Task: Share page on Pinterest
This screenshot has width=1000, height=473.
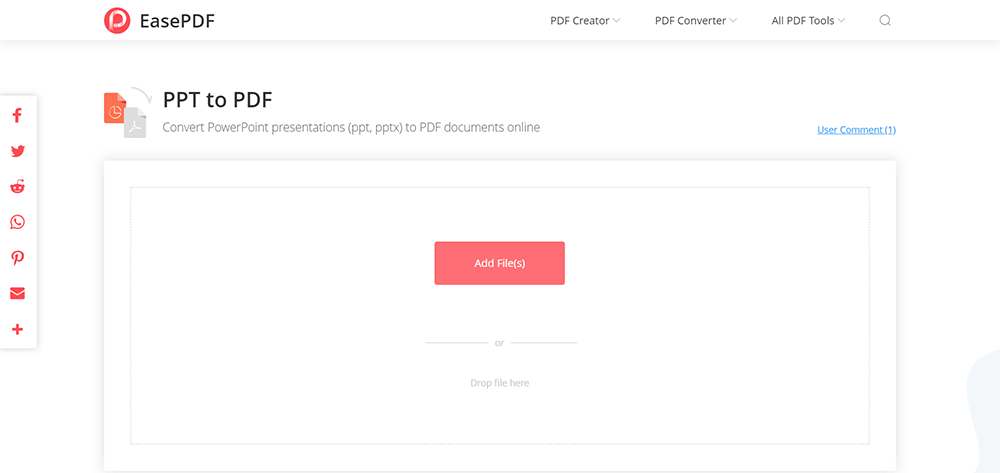Action: click(x=17, y=258)
